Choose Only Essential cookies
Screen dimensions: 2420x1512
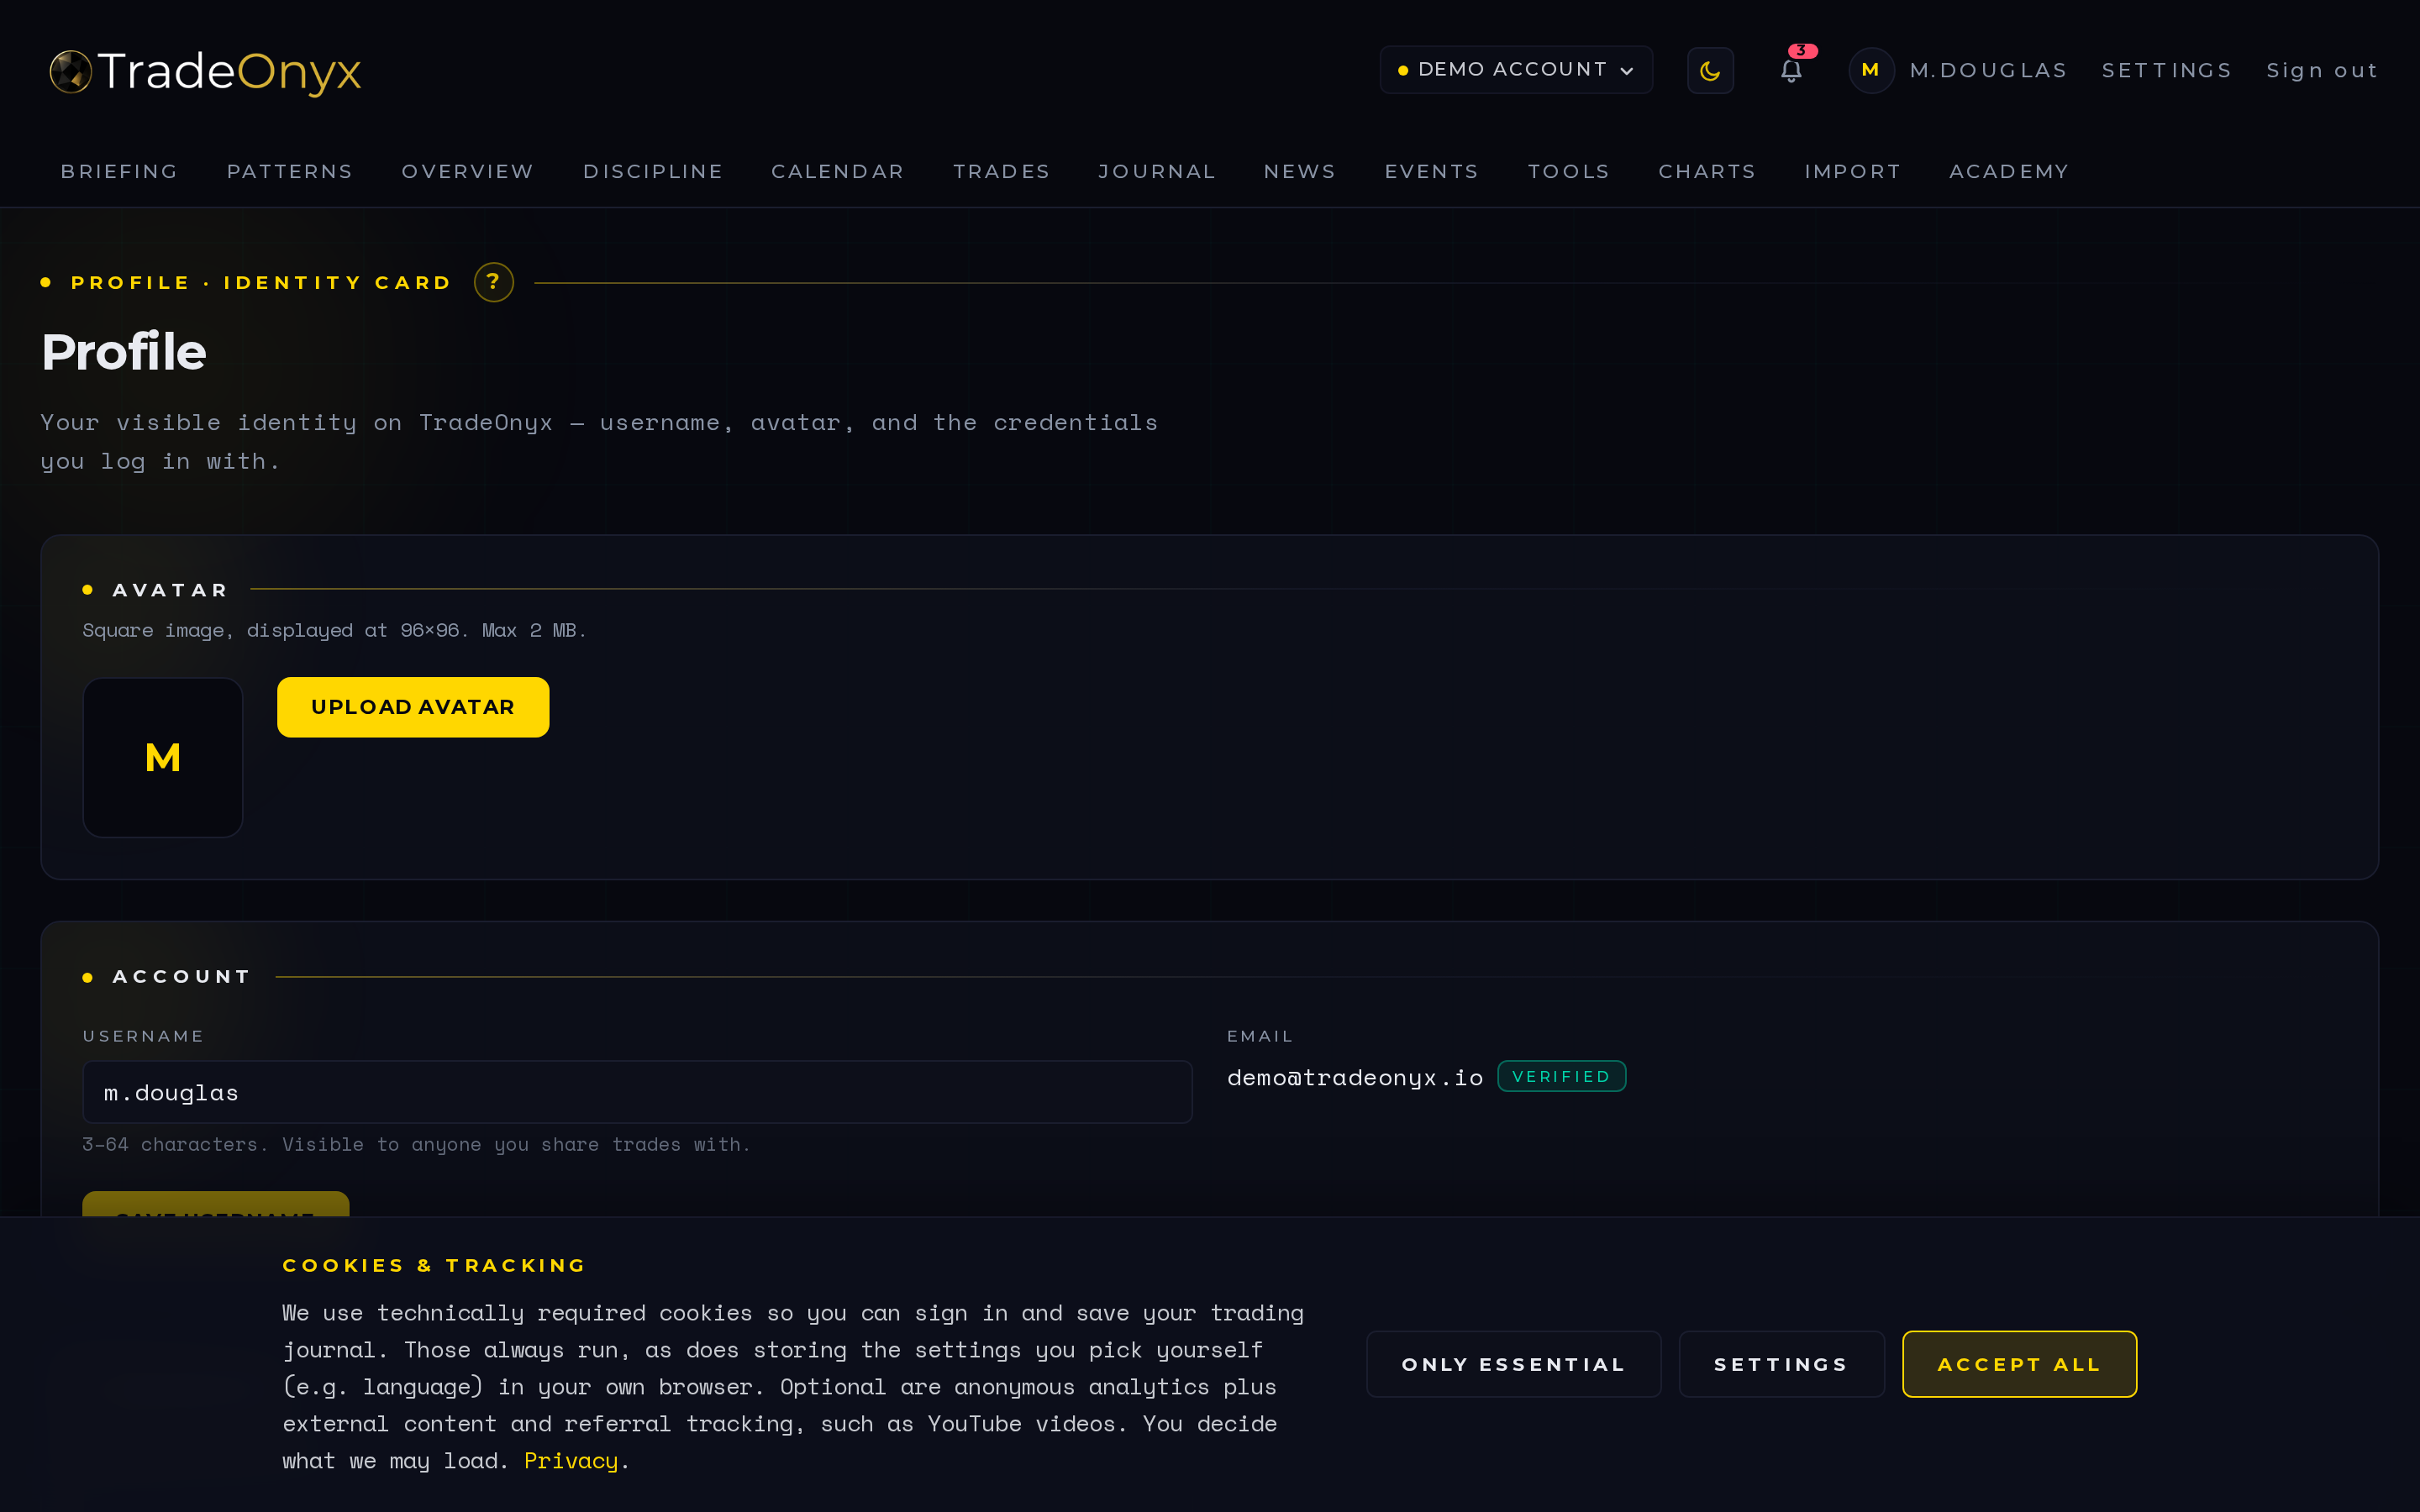click(x=1514, y=1364)
